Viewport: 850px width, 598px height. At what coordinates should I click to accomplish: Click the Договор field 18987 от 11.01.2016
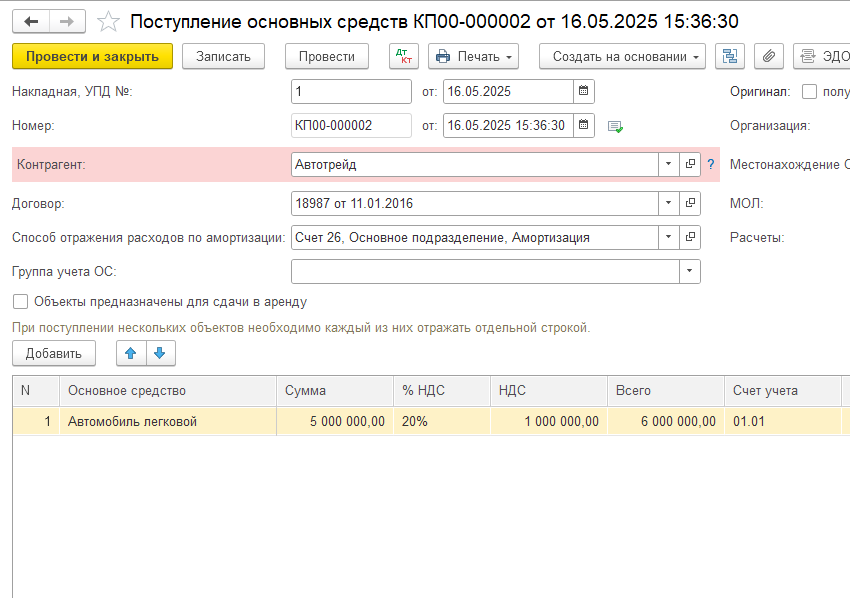pyautogui.click(x=475, y=203)
